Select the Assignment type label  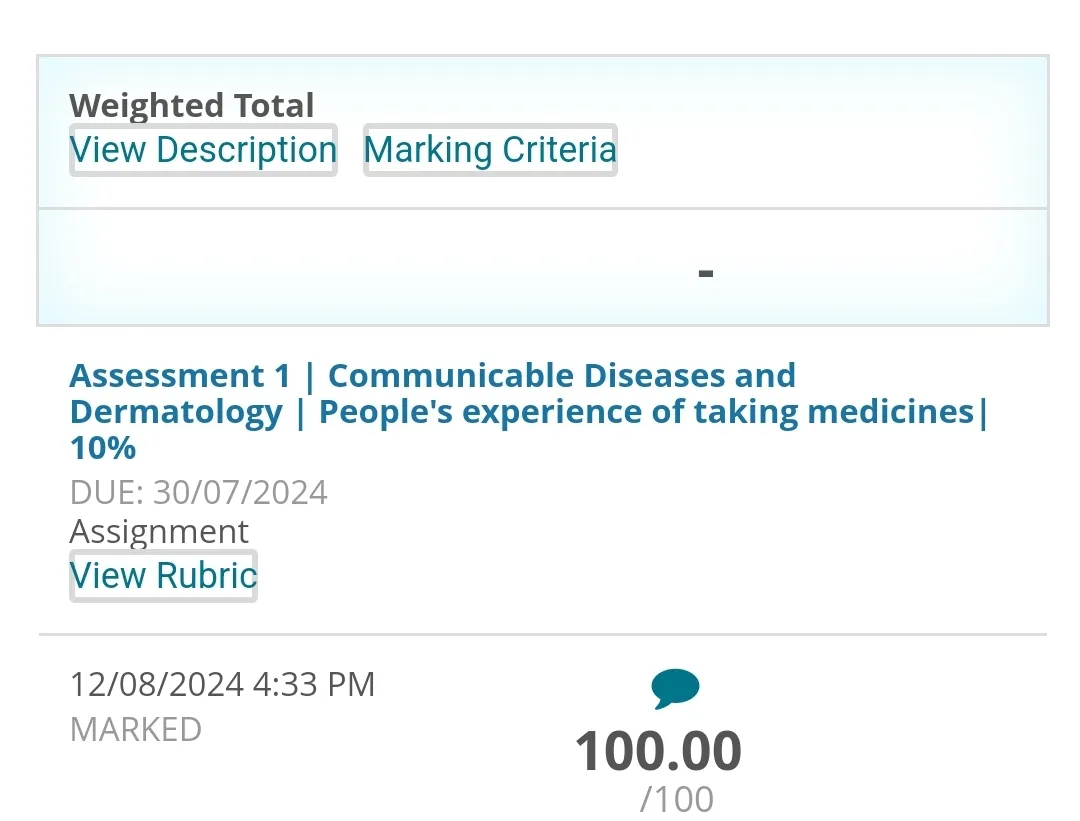pyautogui.click(x=159, y=531)
